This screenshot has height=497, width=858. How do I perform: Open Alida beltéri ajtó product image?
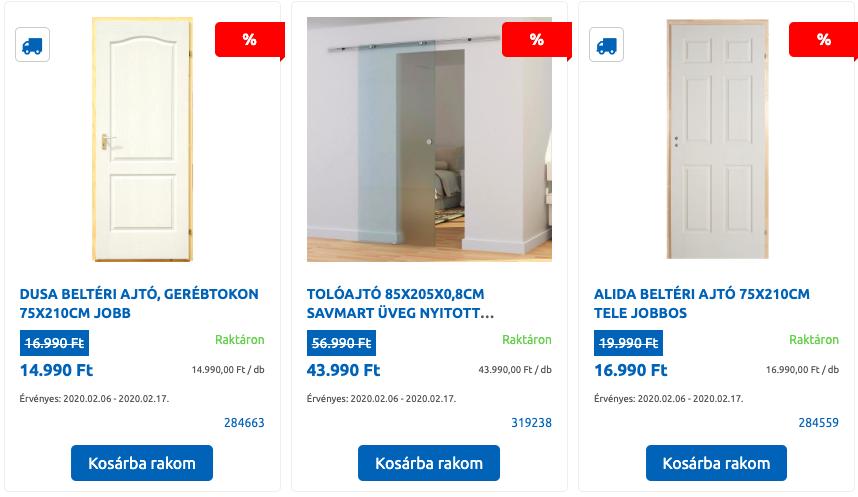click(x=717, y=139)
